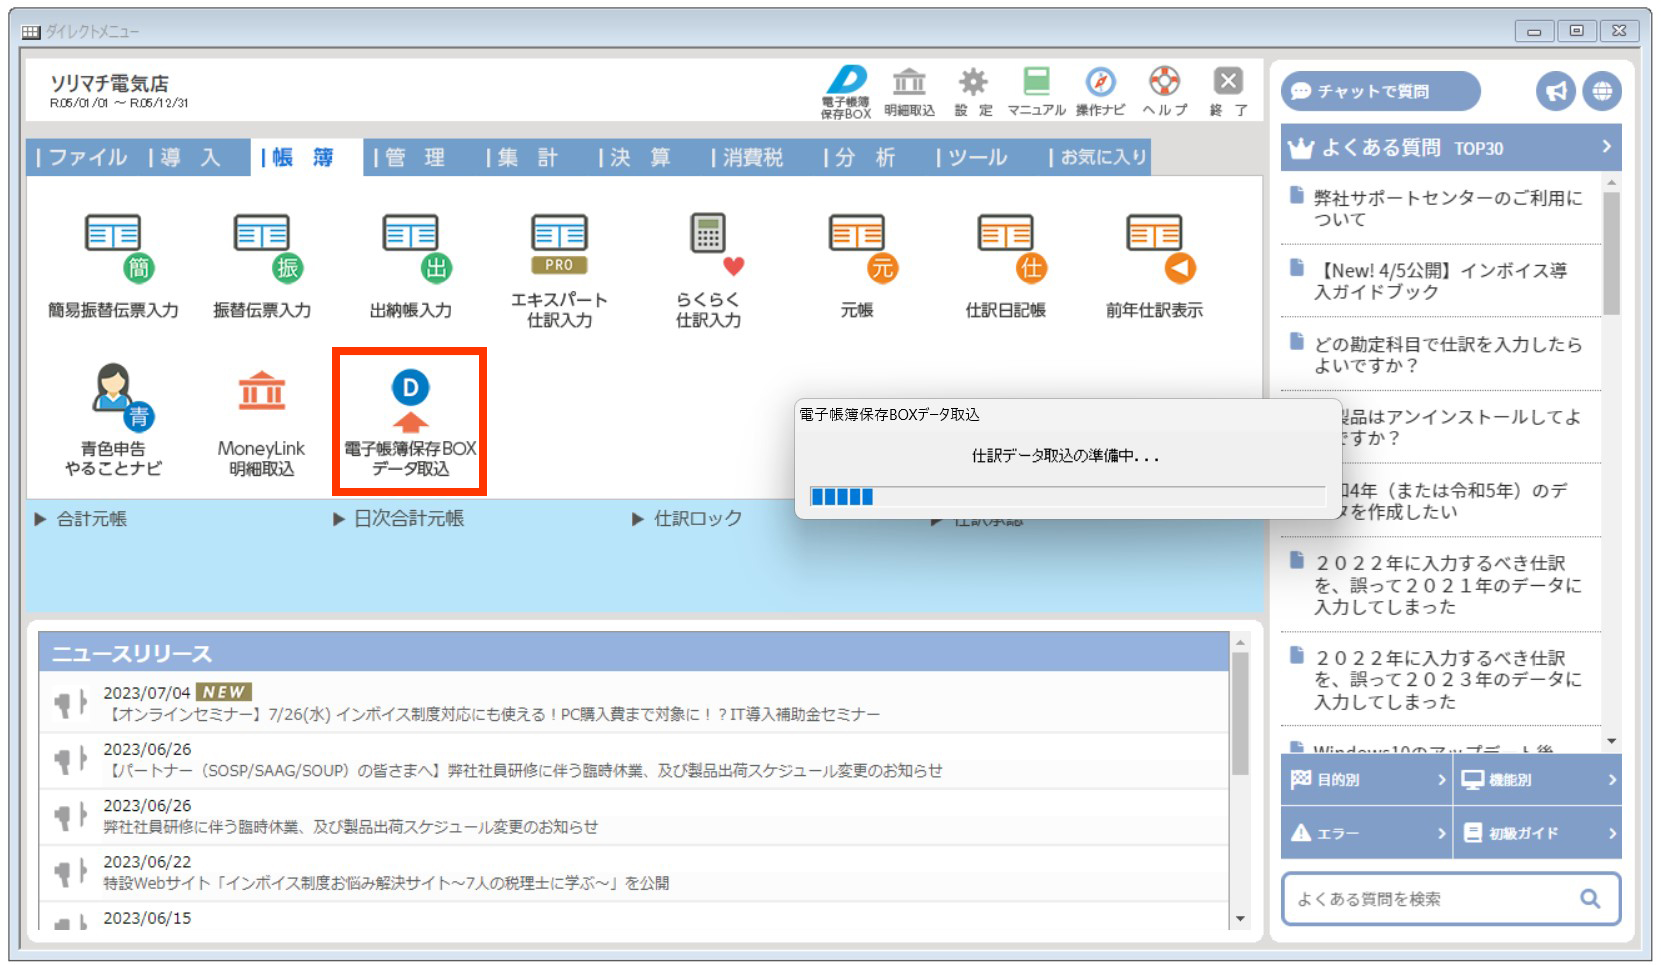Screen dimensions: 1661x965
Task: Open 弊社サポートセンターのご利用について FAQ
Action: pyautogui.click(x=1441, y=209)
